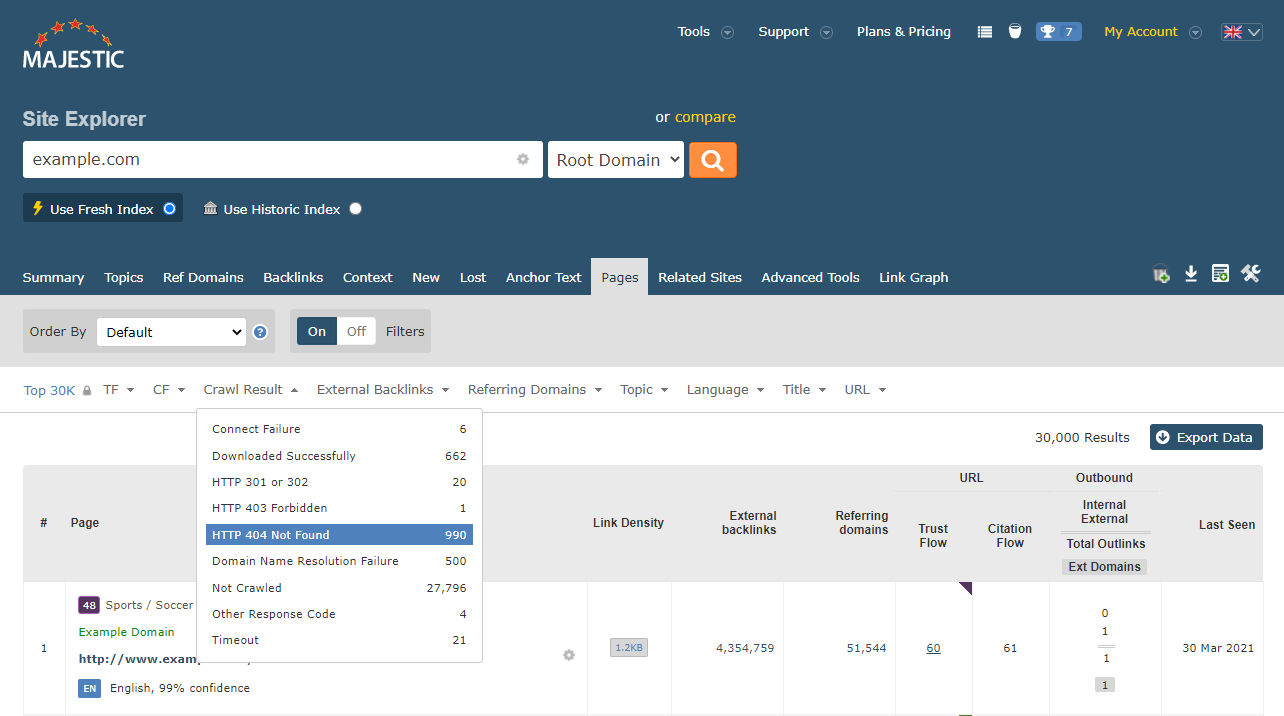Open Plans & Pricing link
Screen dimensions: 1284x716
click(x=904, y=32)
